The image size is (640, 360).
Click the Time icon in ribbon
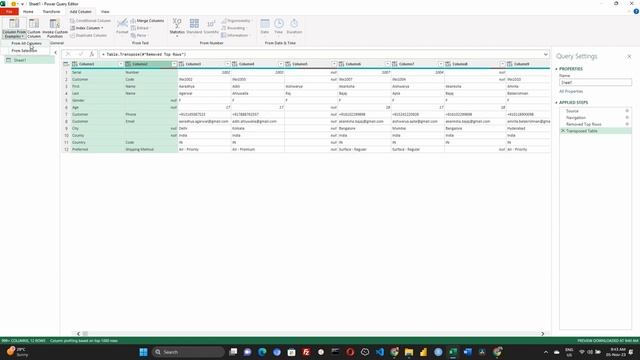coord(279,23)
